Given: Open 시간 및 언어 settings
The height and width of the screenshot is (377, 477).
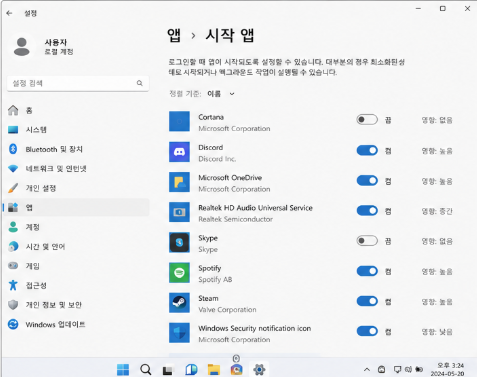Looking at the screenshot, I should (x=76, y=246).
